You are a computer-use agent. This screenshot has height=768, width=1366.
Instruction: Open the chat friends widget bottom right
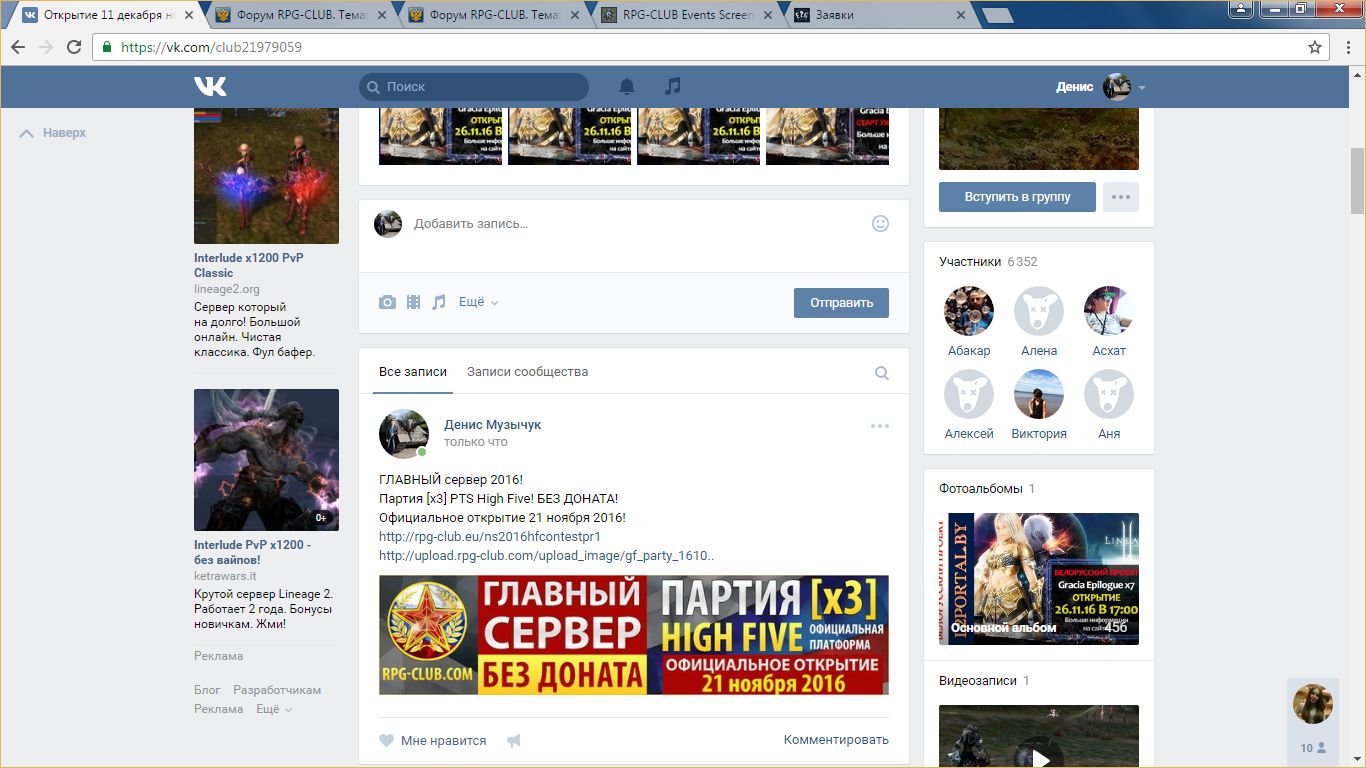pos(1313,723)
